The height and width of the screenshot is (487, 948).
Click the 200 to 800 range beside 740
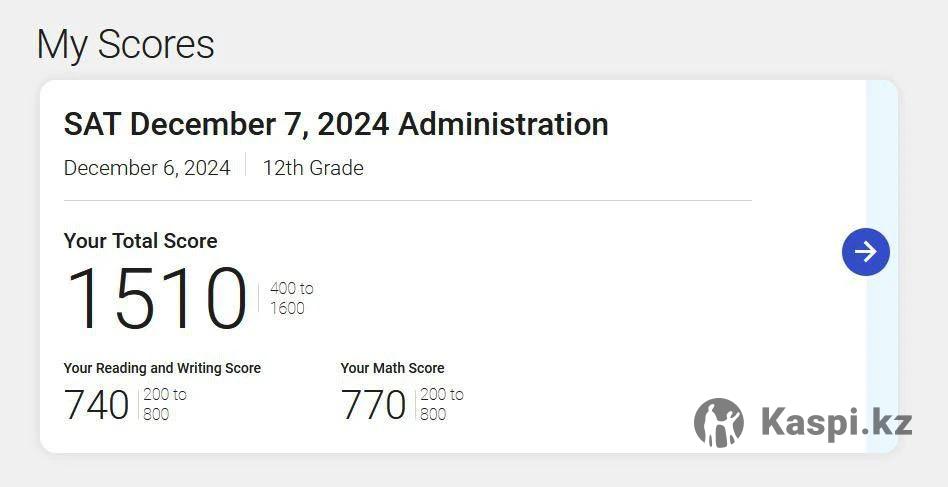pyautogui.click(x=165, y=404)
